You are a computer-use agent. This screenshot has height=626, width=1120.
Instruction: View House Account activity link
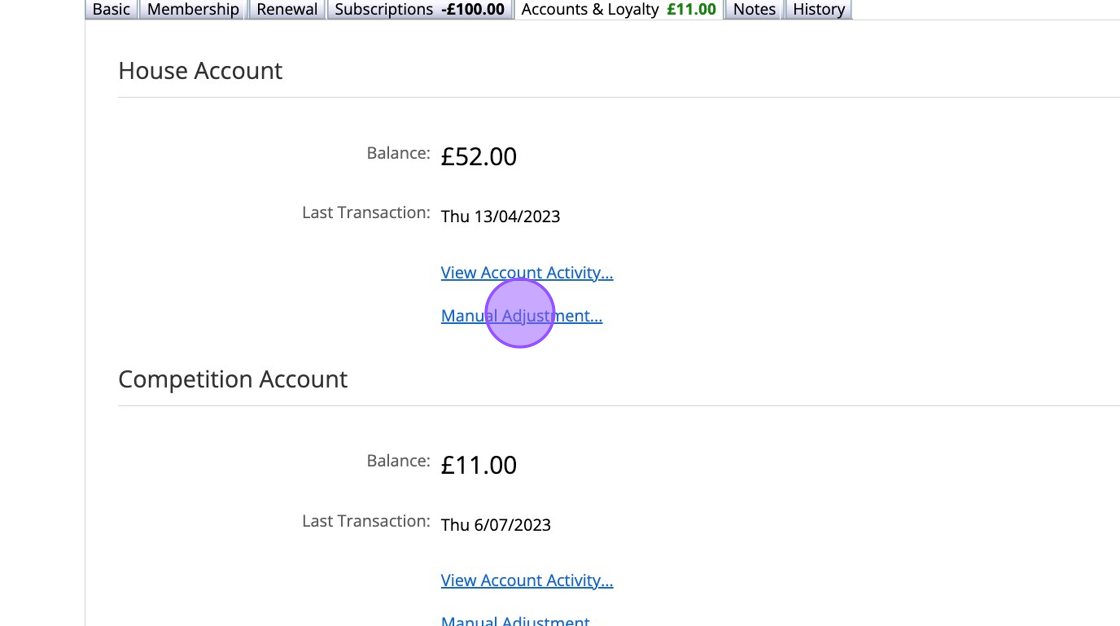click(526, 272)
